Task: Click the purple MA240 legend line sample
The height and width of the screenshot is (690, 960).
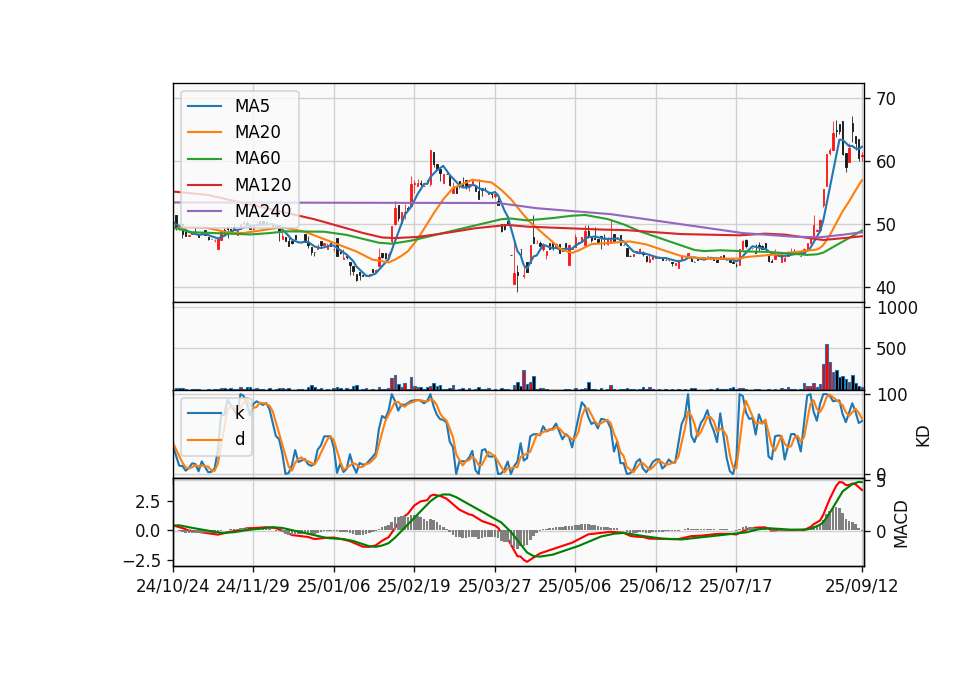Action: [204, 211]
